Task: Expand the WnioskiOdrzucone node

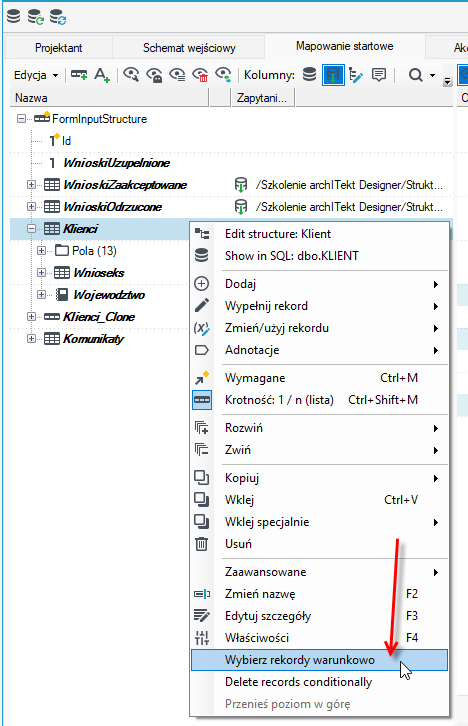Action: click(x=31, y=207)
